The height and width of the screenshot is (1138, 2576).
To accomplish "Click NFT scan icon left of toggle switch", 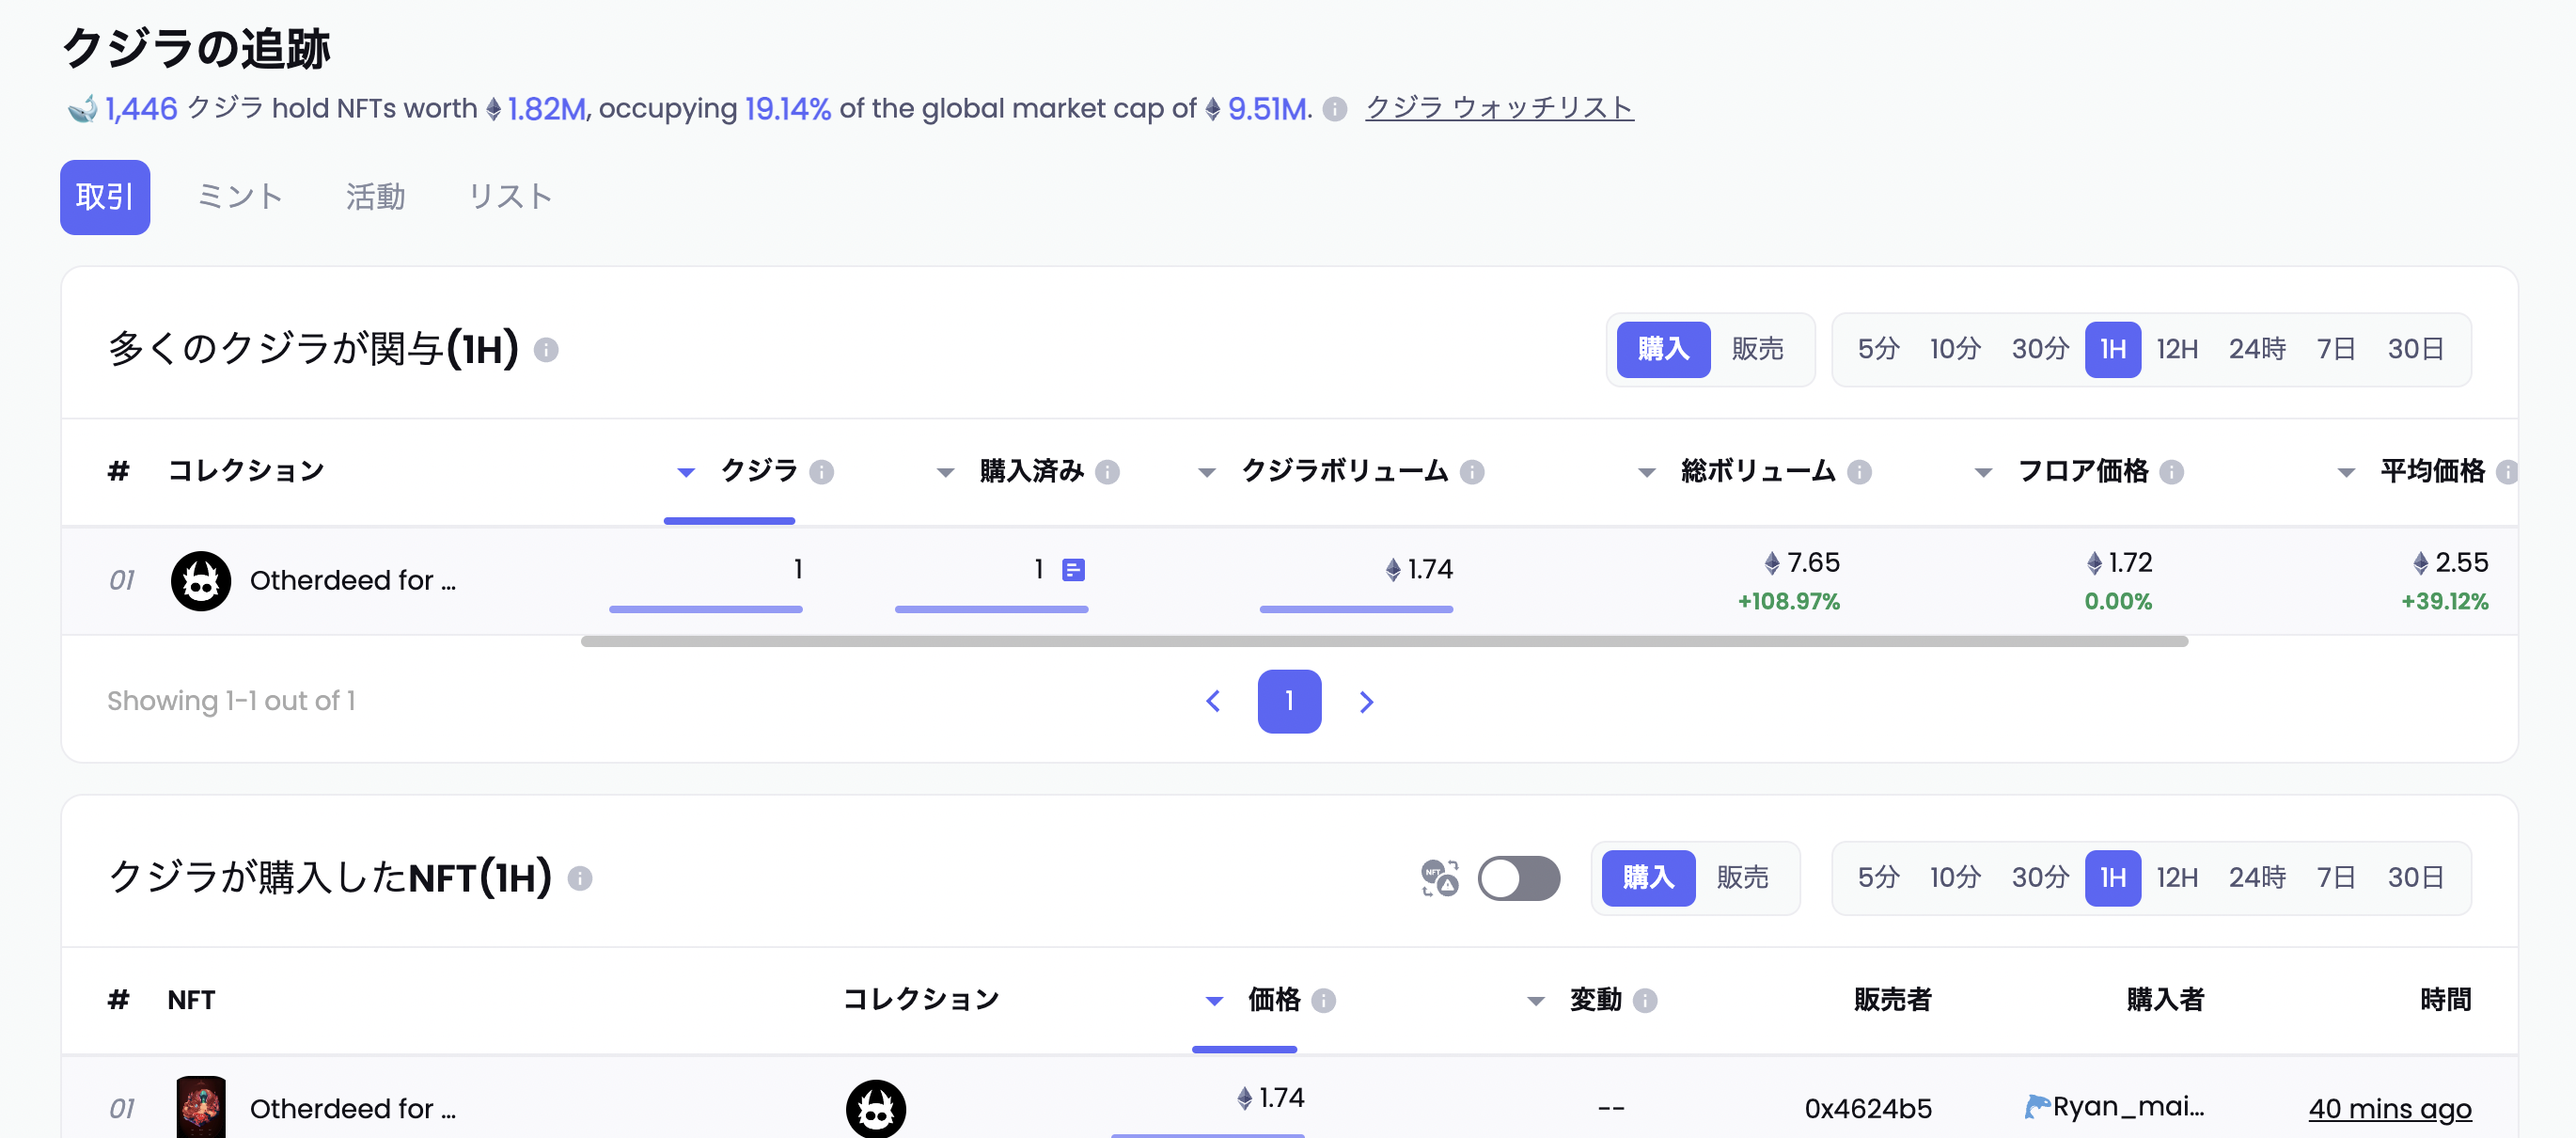I will point(1439,878).
